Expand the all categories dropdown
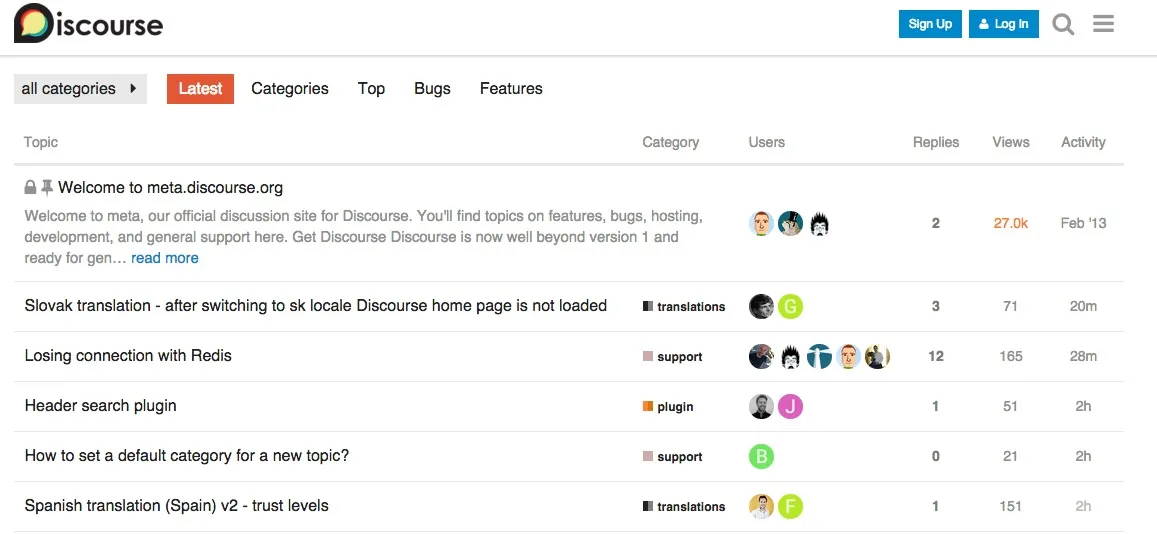The height and width of the screenshot is (534, 1157). coord(80,89)
